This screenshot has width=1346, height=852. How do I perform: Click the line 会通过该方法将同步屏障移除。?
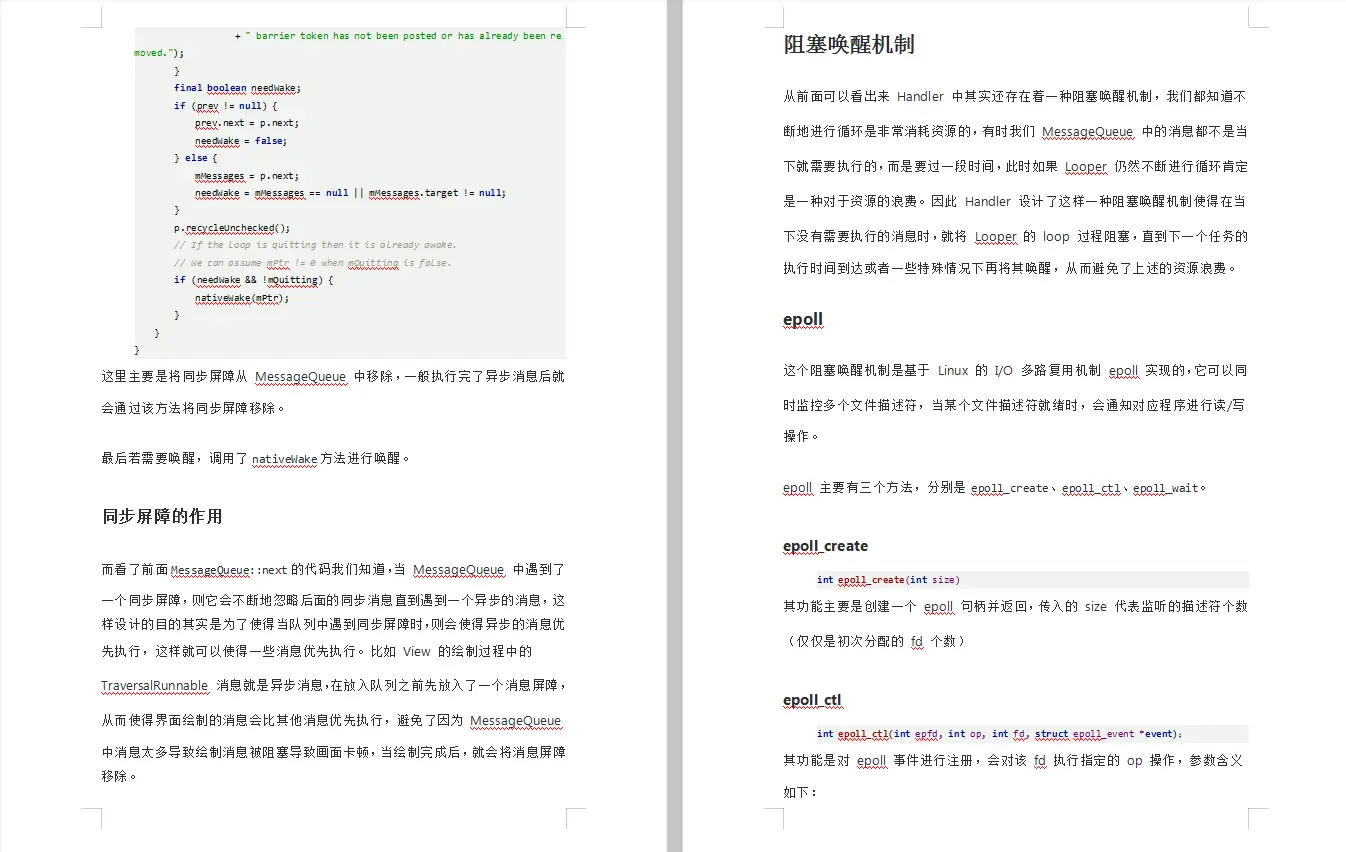pyautogui.click(x=194, y=409)
